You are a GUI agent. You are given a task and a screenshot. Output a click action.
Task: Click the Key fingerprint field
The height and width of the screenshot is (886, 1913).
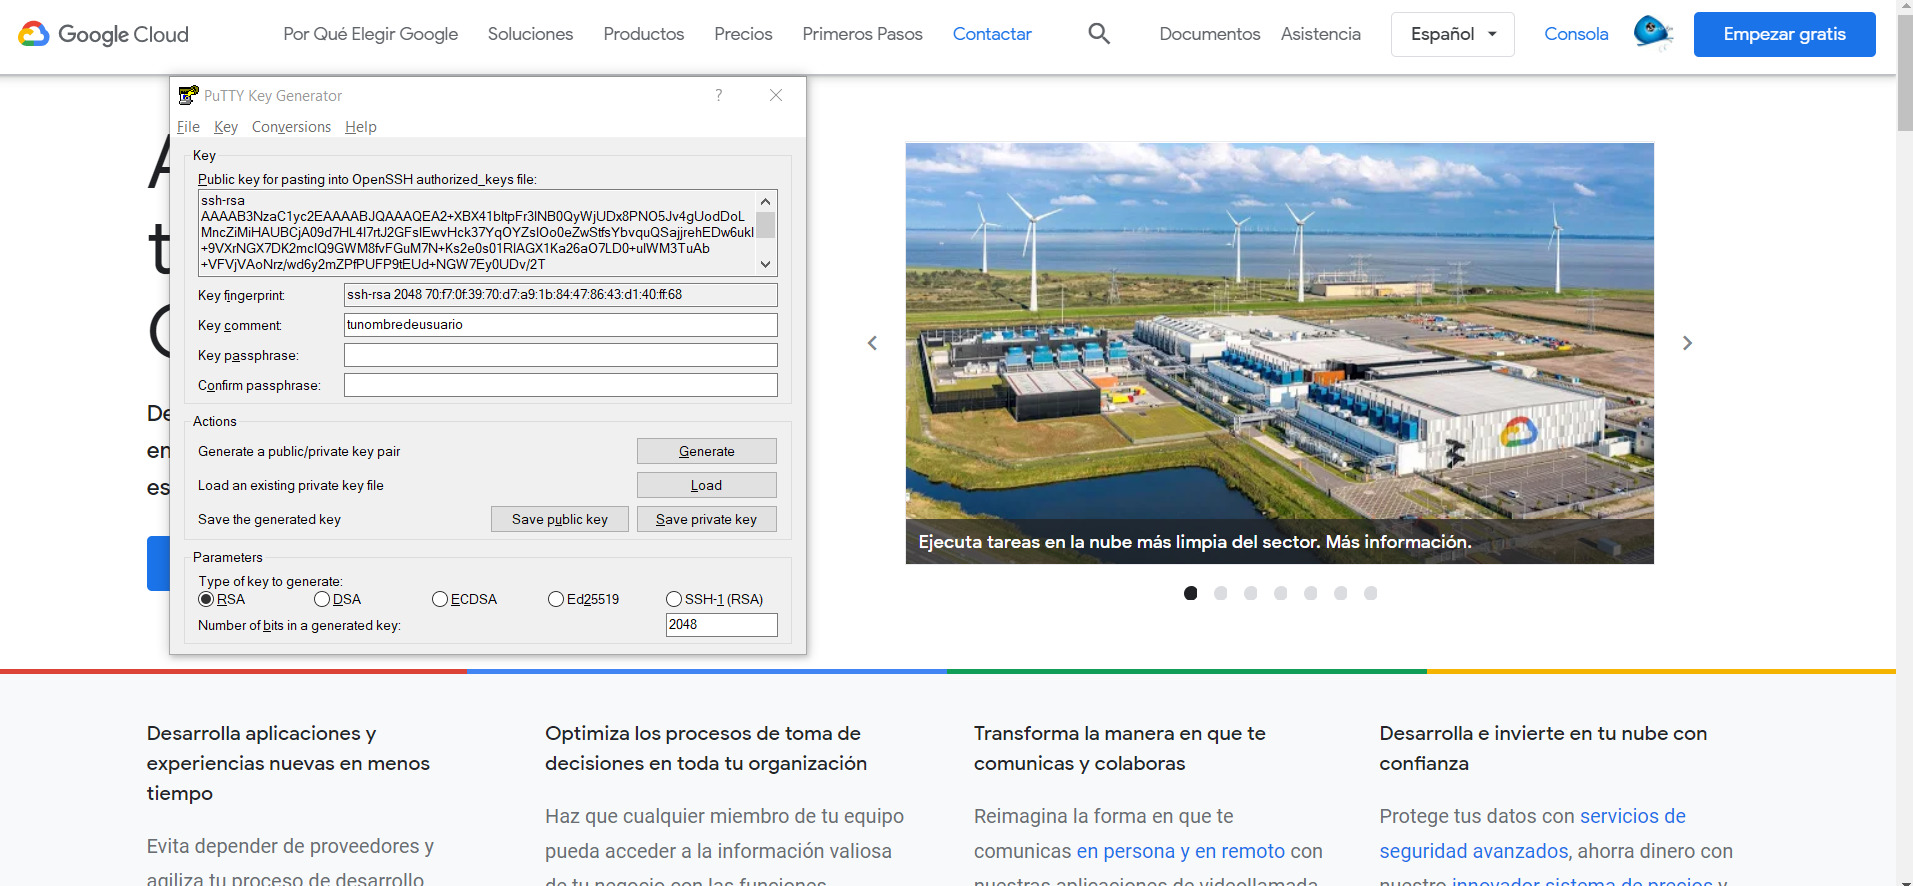(x=561, y=295)
